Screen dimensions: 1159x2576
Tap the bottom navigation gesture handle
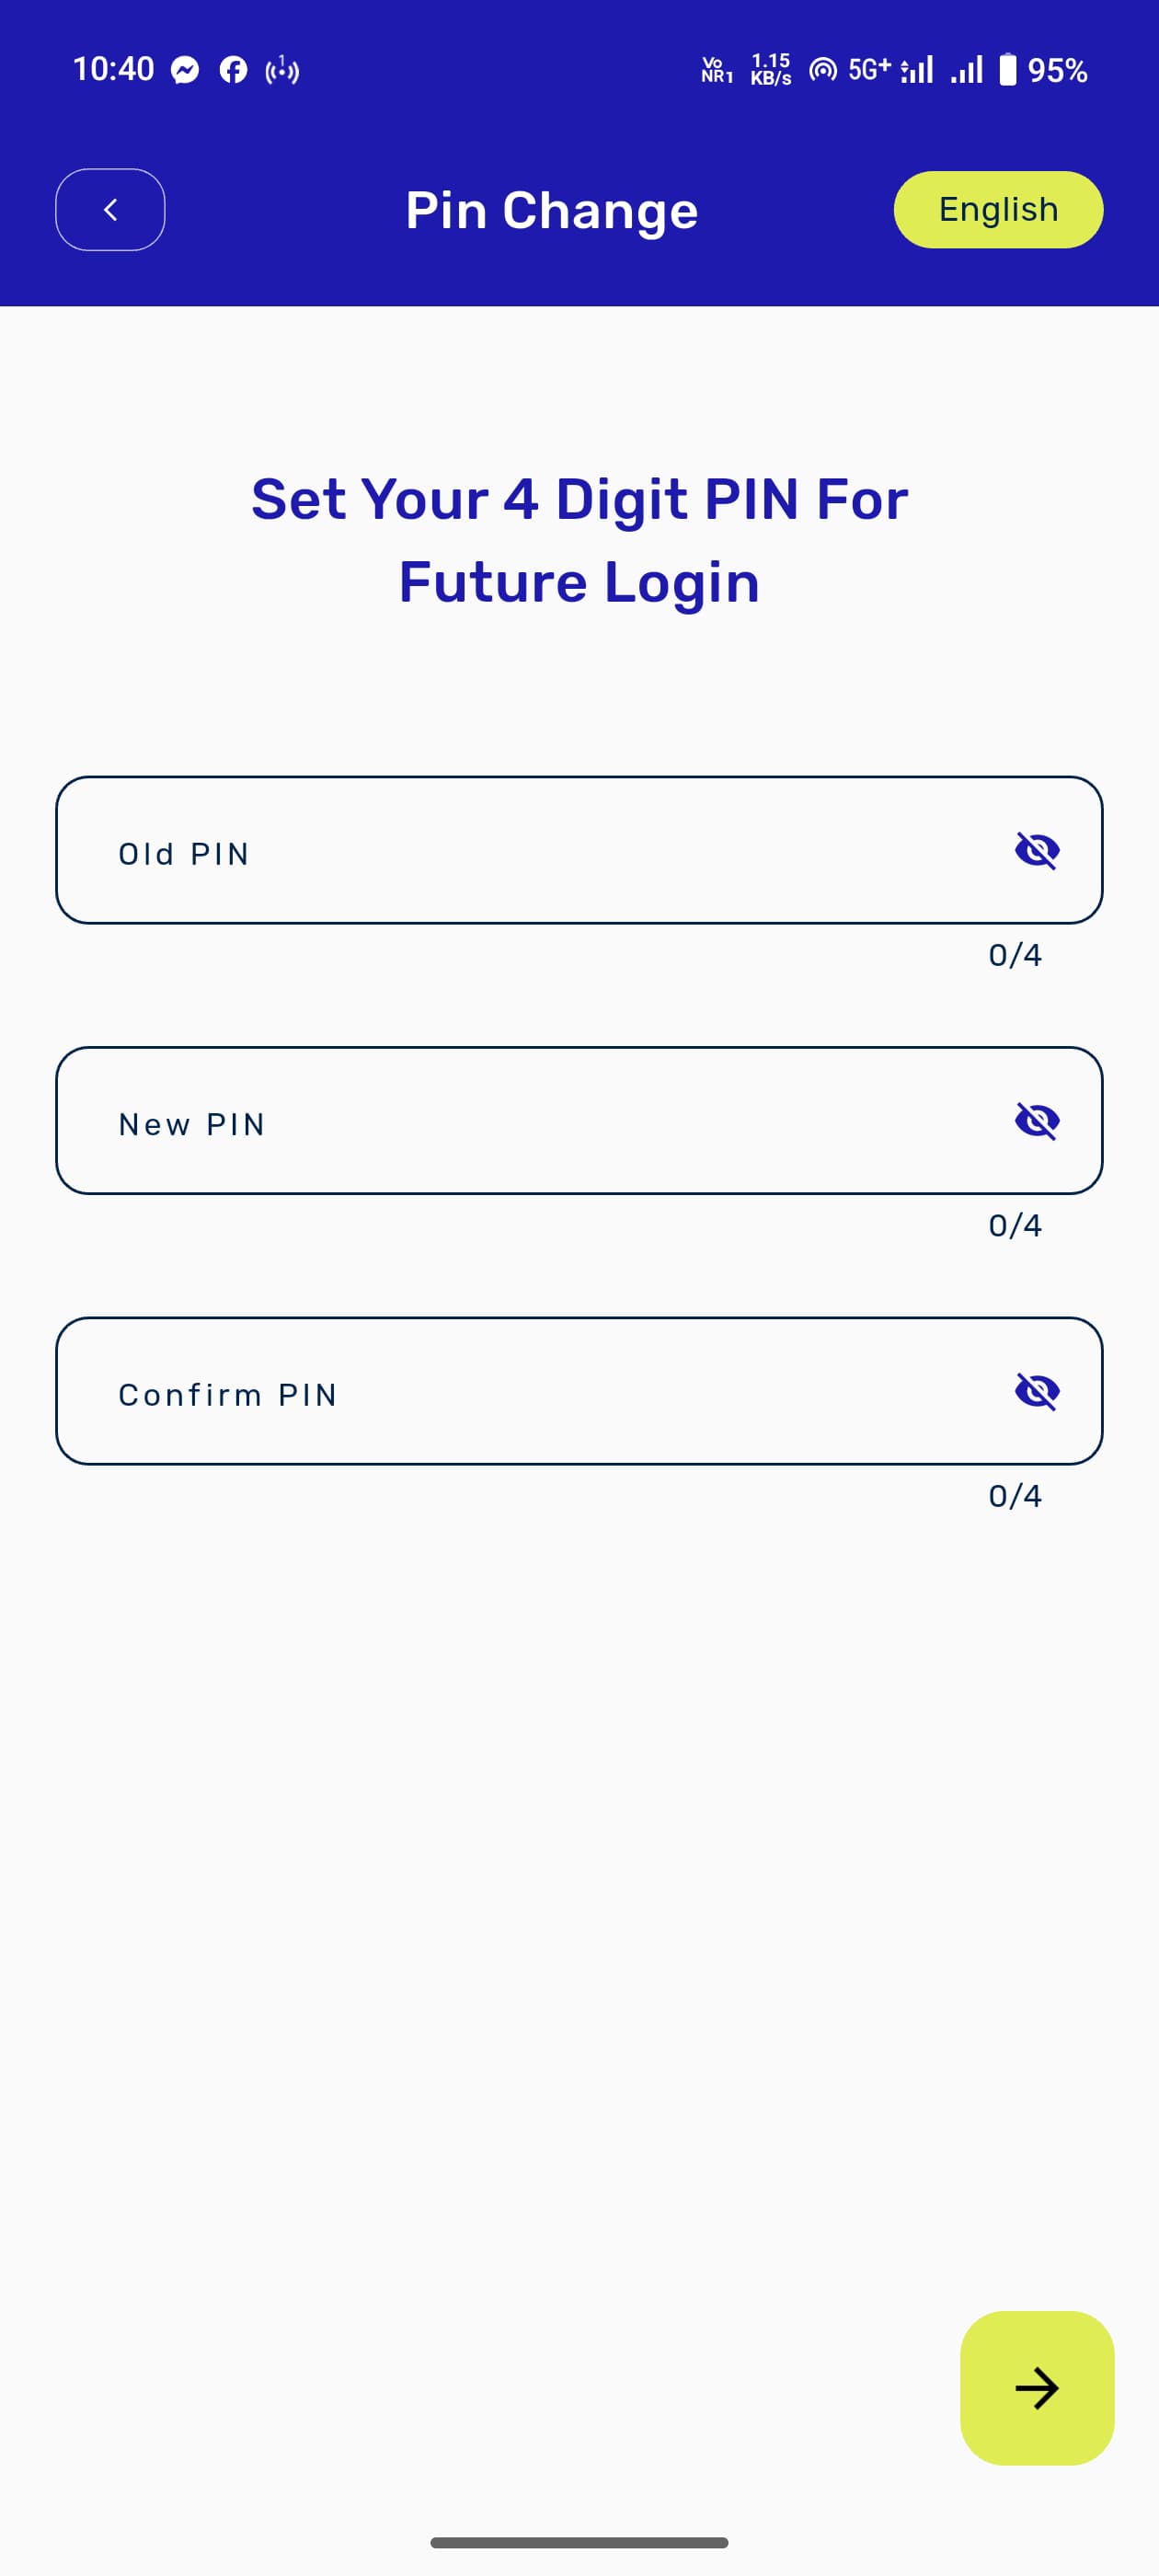[x=579, y=2542]
